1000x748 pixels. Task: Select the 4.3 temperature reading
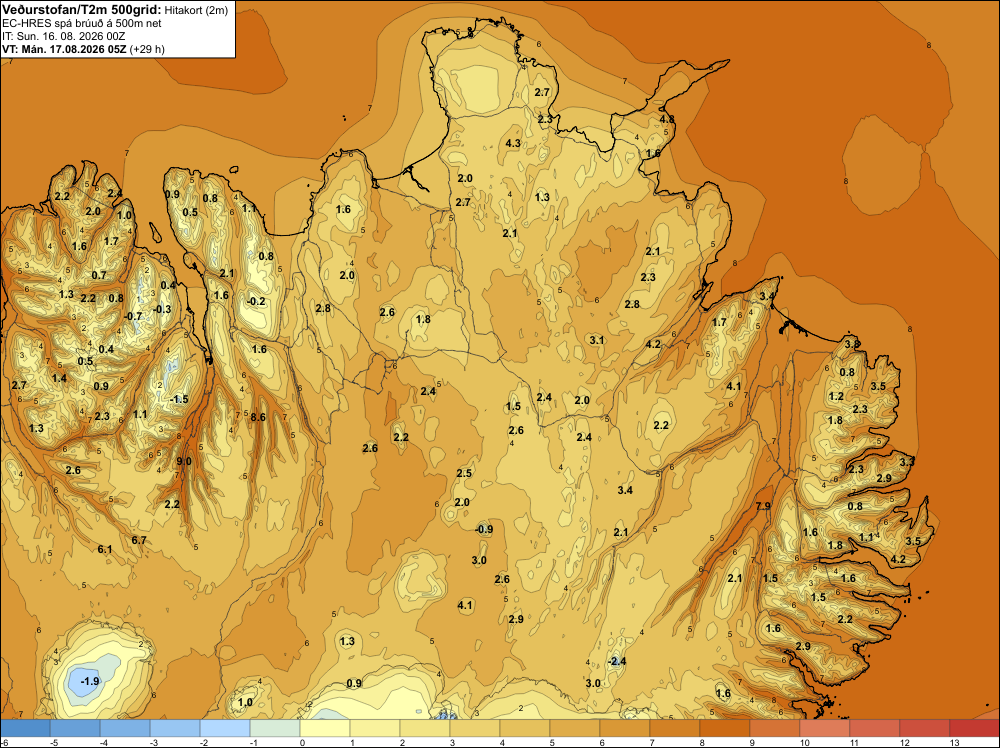click(513, 143)
